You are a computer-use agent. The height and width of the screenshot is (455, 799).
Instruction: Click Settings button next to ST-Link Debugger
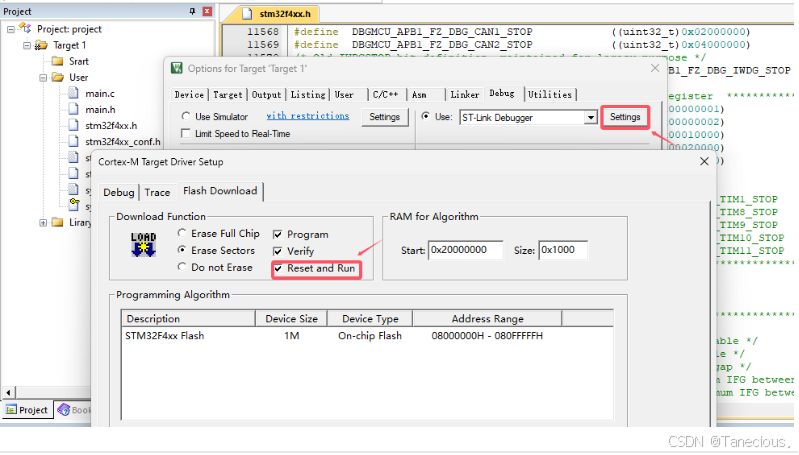625,117
